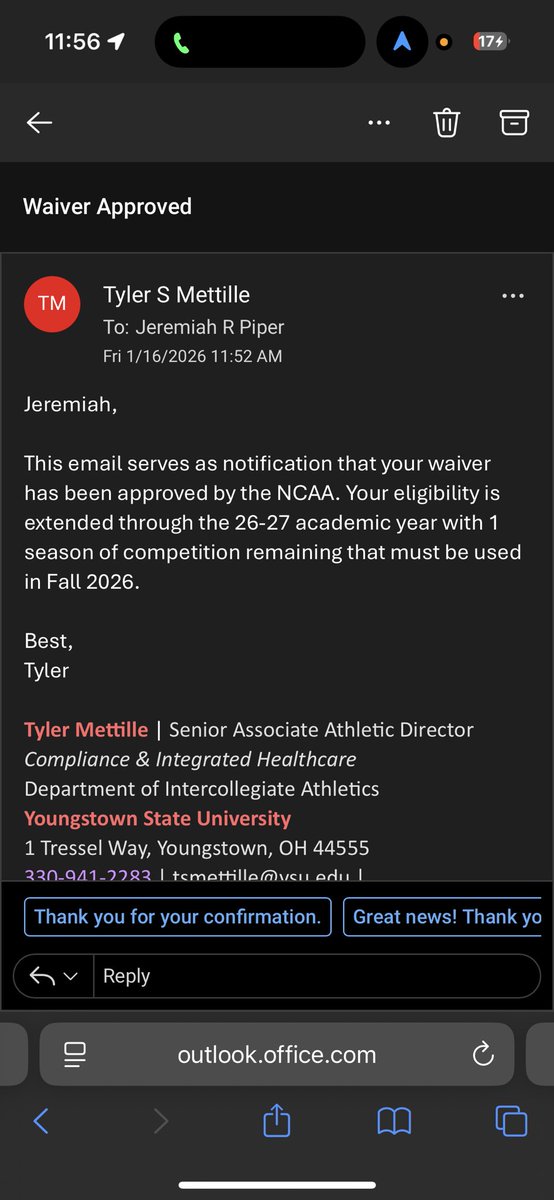Open Safari share sheet icon
The height and width of the screenshot is (1200, 554).
[x=276, y=1120]
